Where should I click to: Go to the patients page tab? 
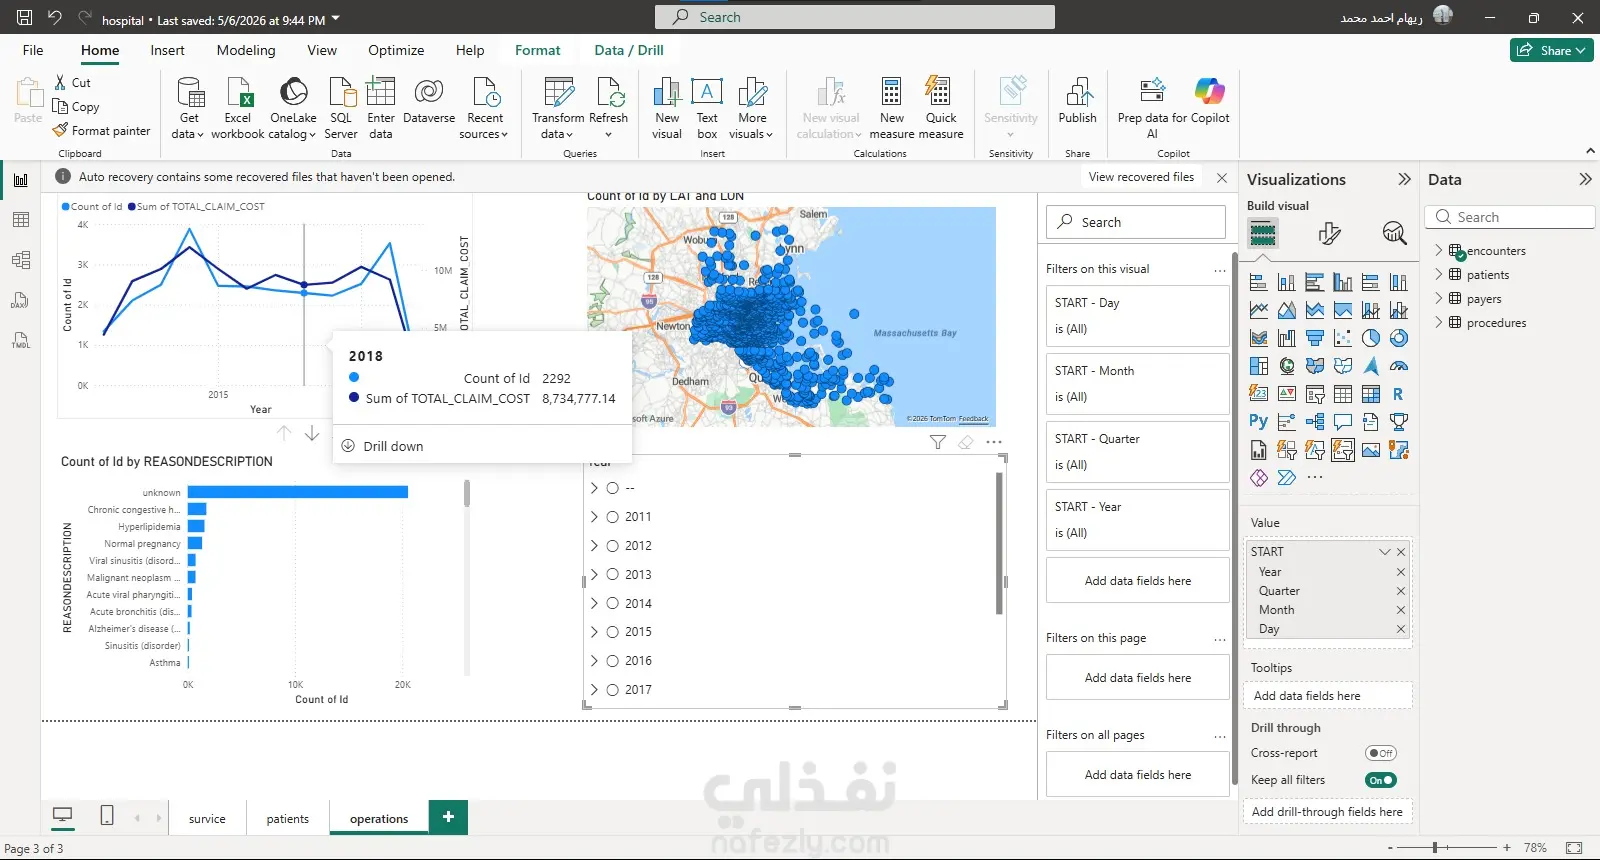point(288,819)
